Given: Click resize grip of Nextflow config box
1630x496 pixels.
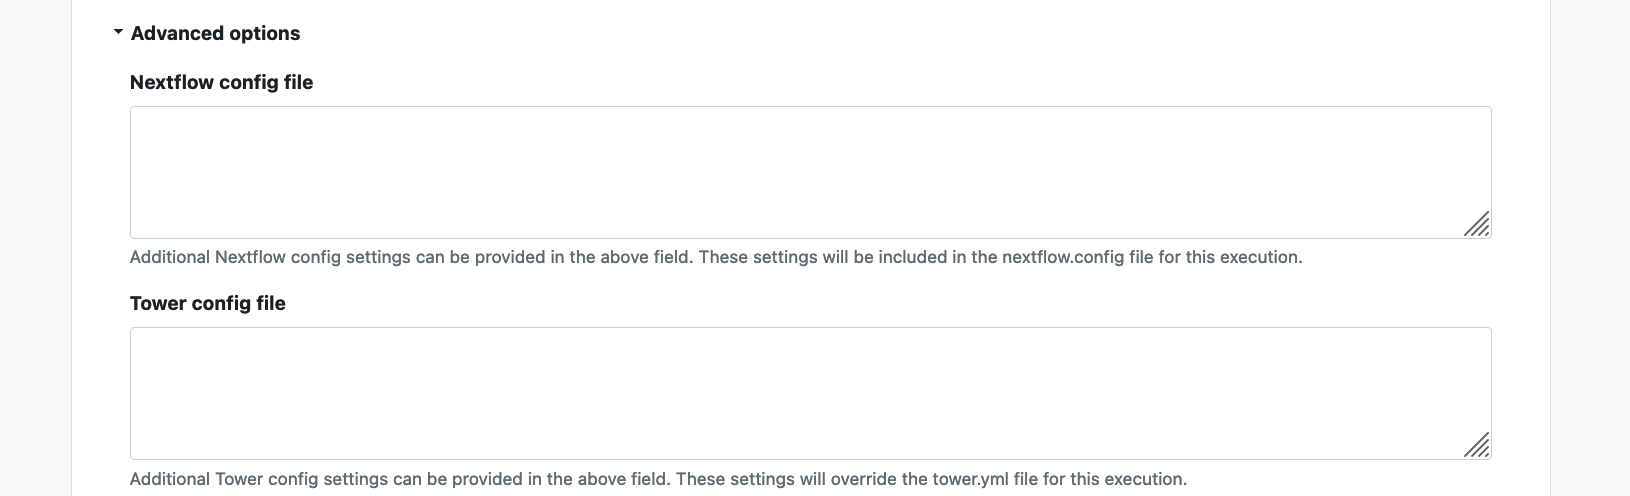Looking at the screenshot, I should (x=1477, y=224).
